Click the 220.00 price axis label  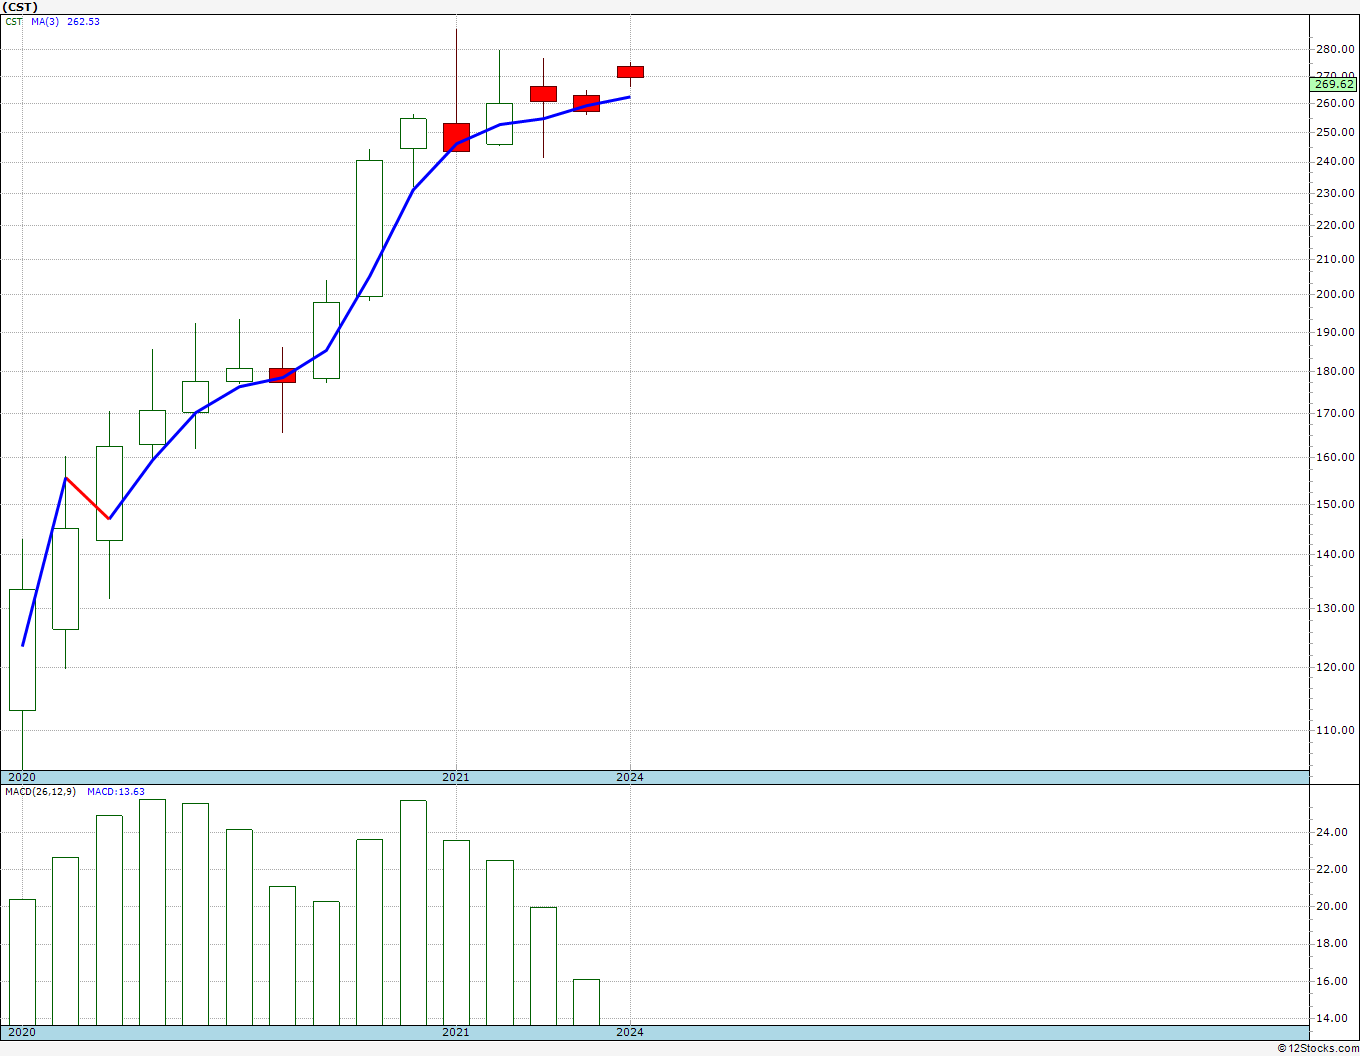[1335, 225]
